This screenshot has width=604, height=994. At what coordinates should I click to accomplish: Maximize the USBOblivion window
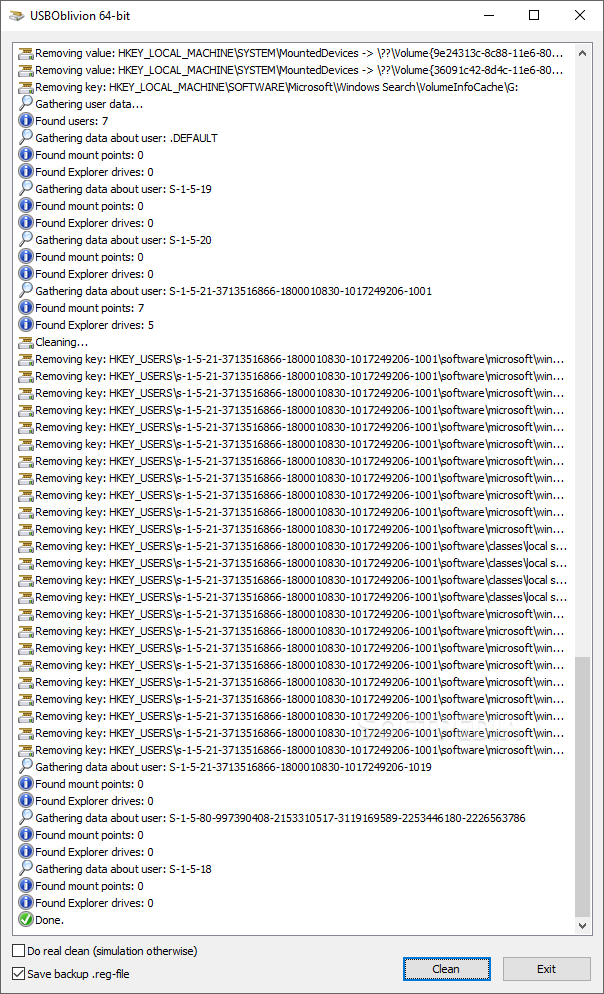[x=534, y=15]
